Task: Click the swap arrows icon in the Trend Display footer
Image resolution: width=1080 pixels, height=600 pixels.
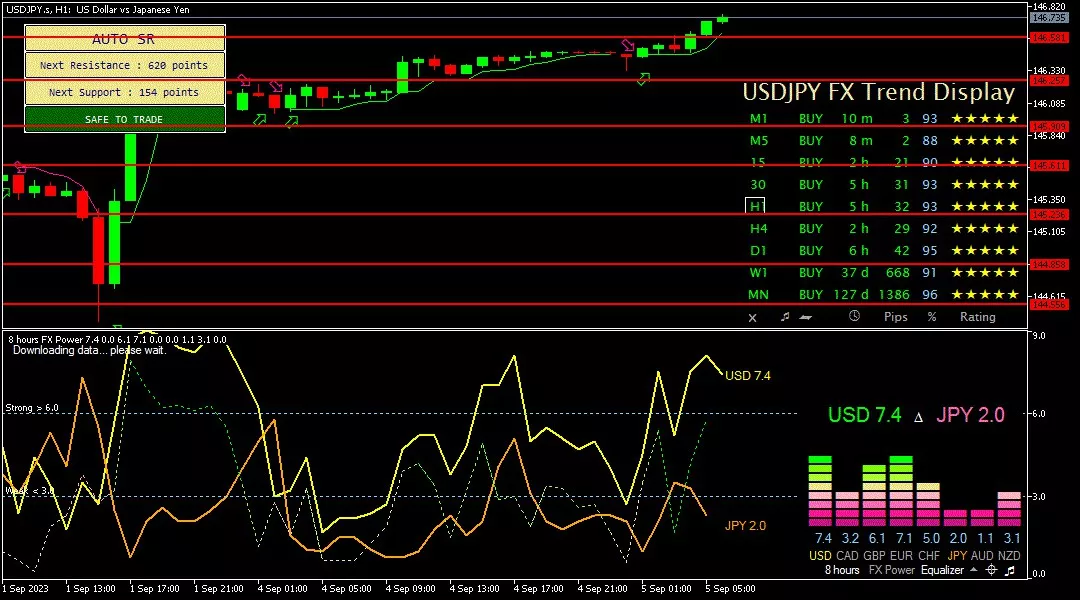Action: coord(806,317)
